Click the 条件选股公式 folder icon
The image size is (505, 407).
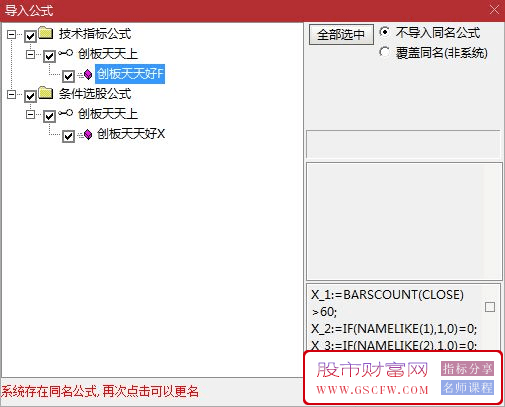46,93
